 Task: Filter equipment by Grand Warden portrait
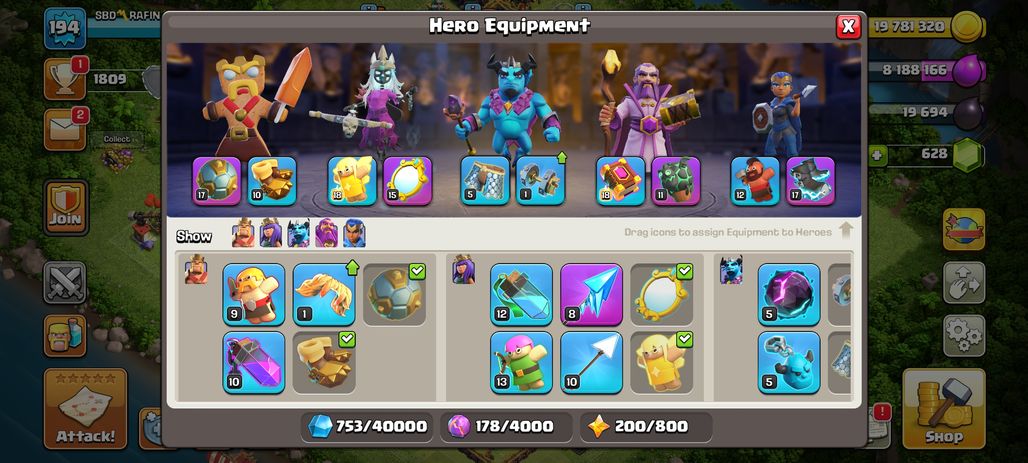coord(326,233)
